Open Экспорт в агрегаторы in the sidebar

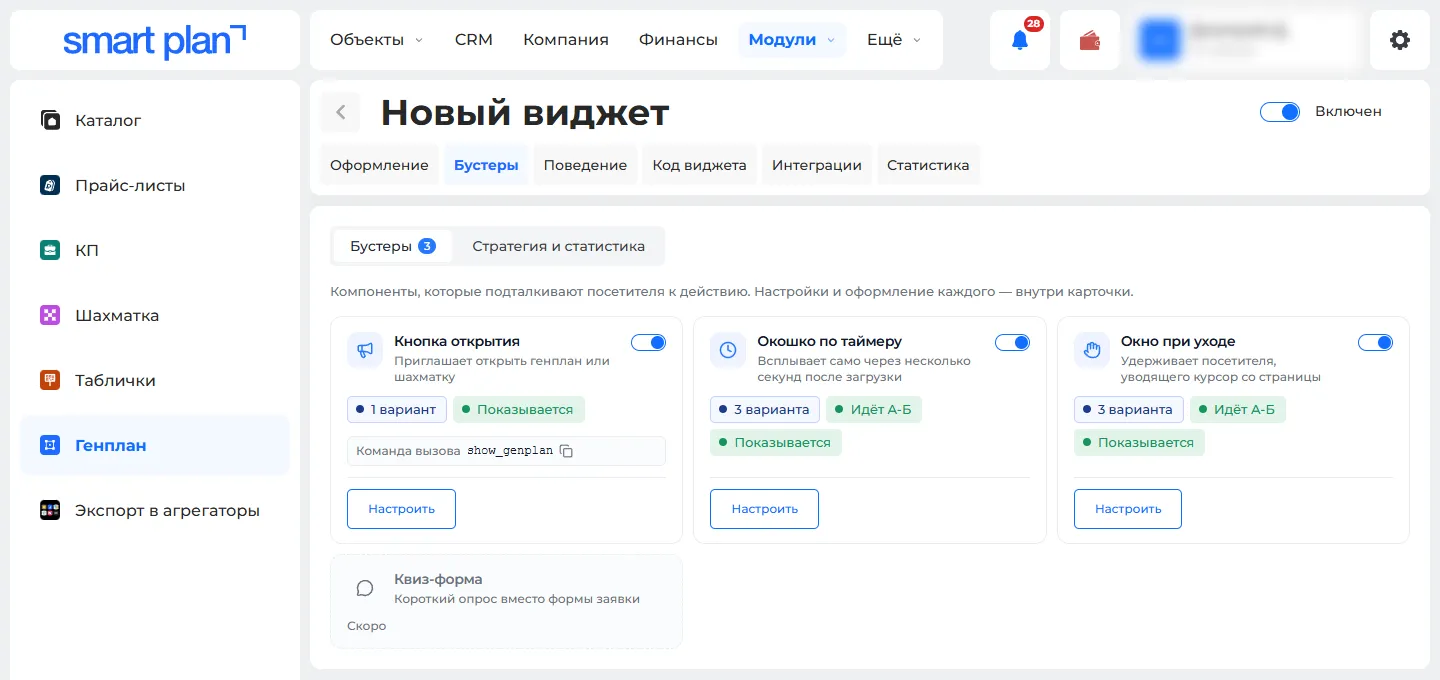click(155, 510)
